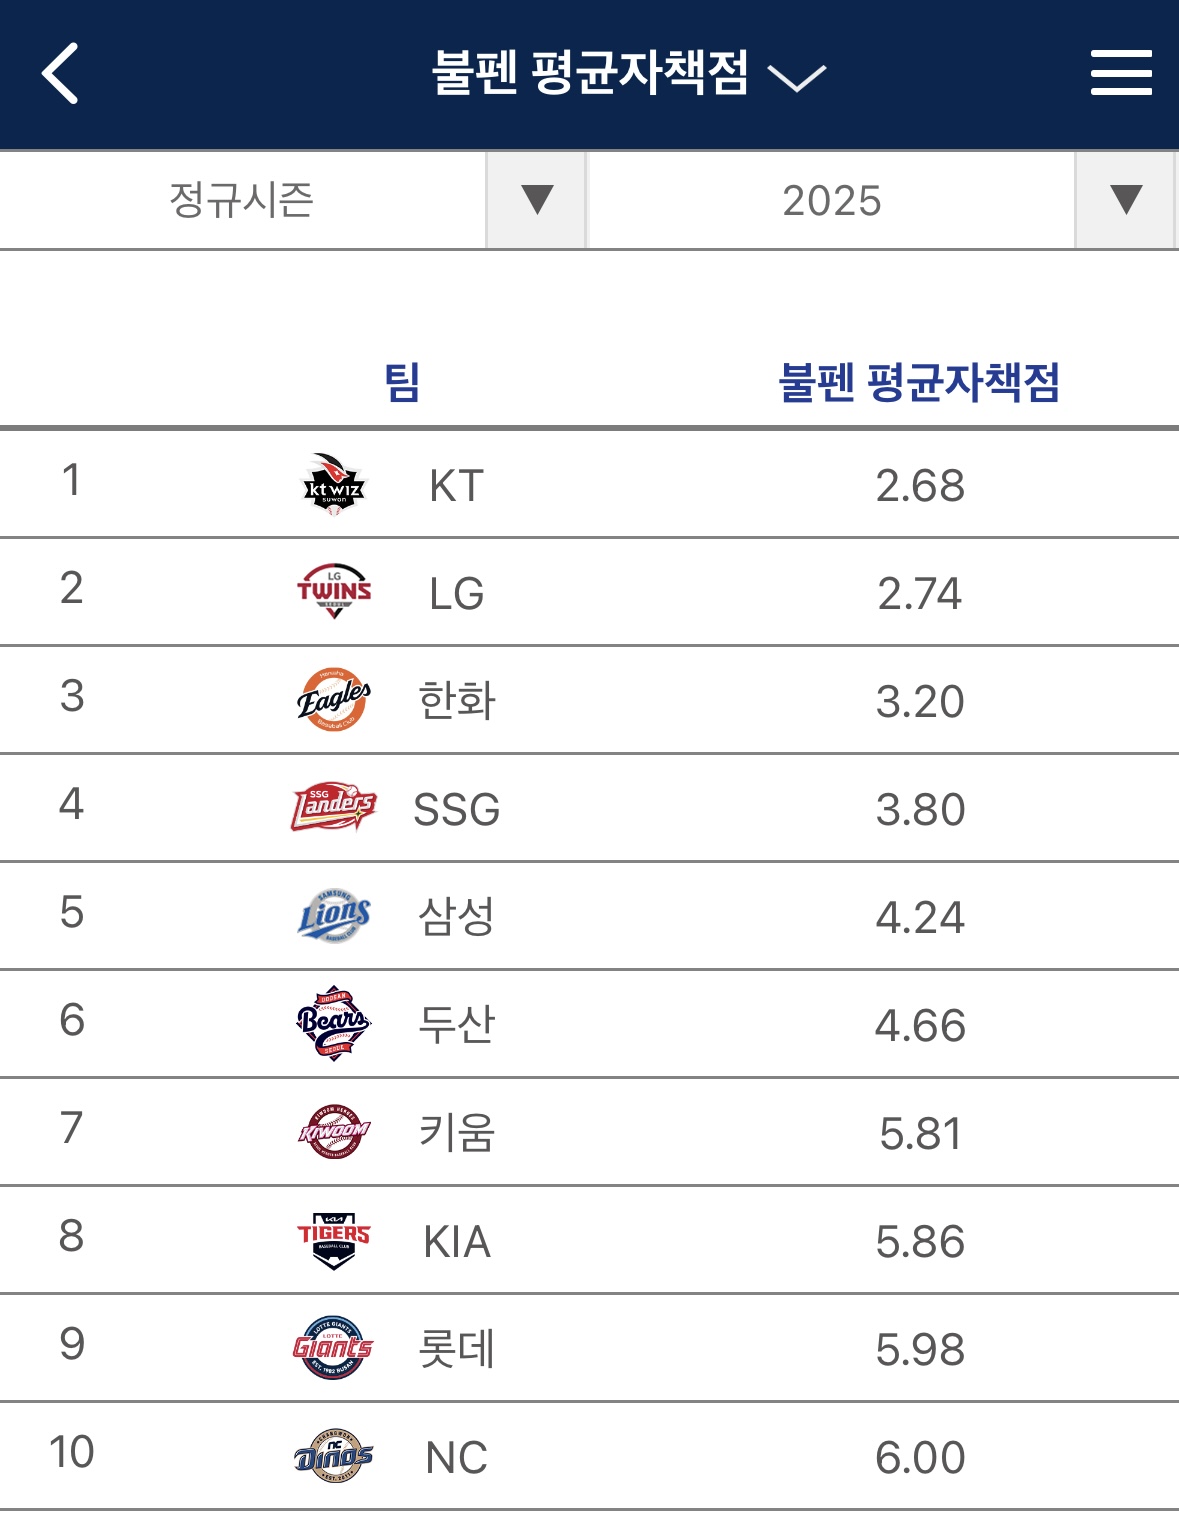
Task: Tap the Lotte Giants logo
Action: tap(334, 1348)
